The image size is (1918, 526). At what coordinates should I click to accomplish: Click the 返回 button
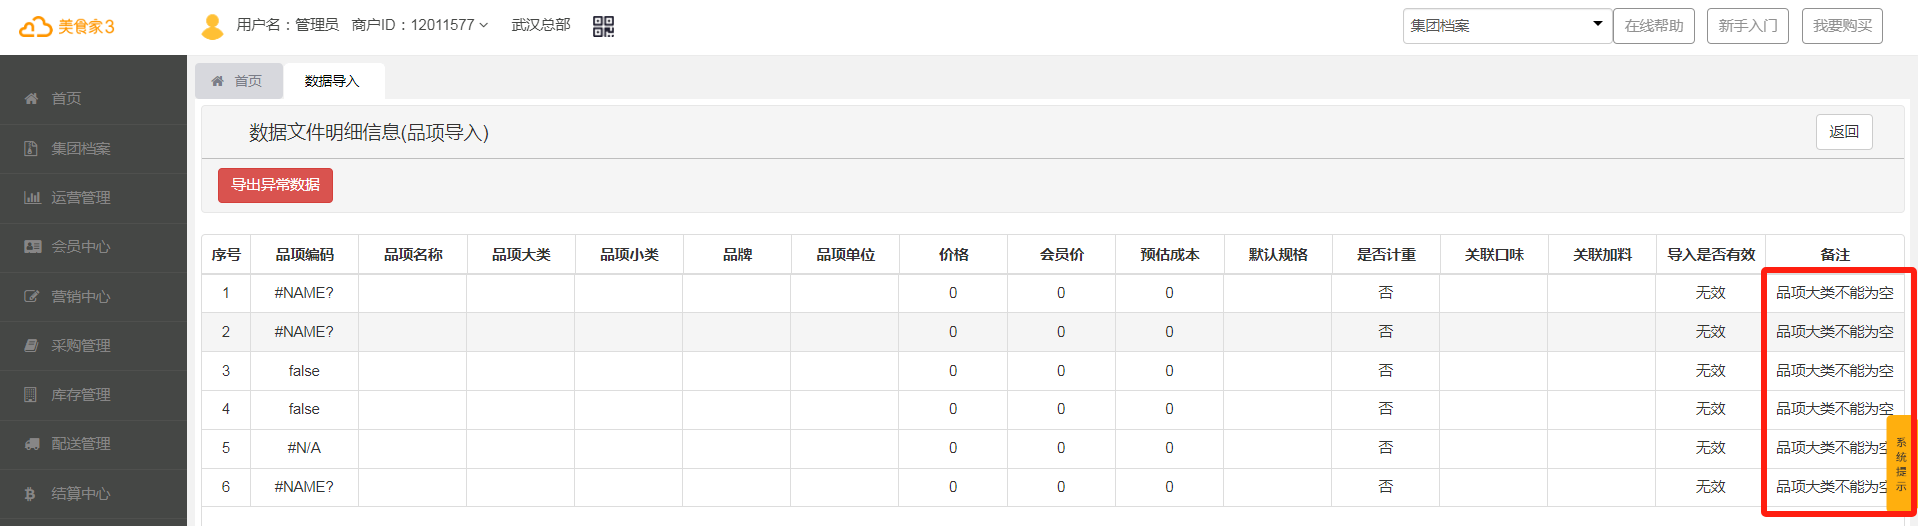(1843, 132)
